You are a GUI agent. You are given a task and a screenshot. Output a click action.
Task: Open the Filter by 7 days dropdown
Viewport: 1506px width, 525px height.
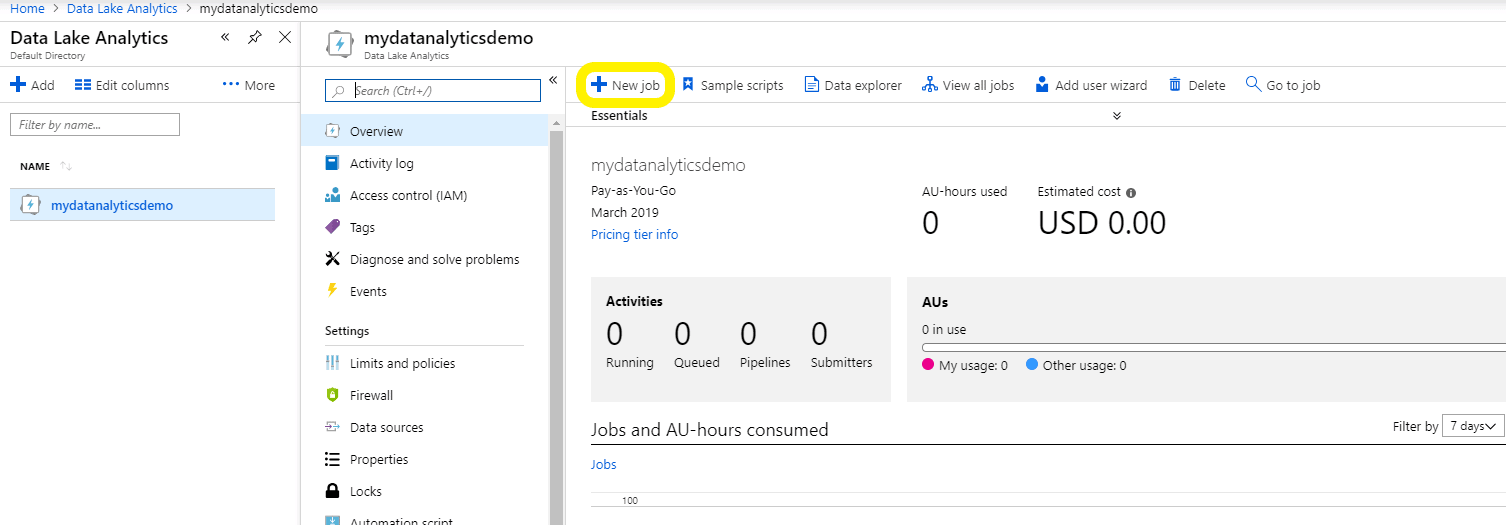pos(1473,426)
